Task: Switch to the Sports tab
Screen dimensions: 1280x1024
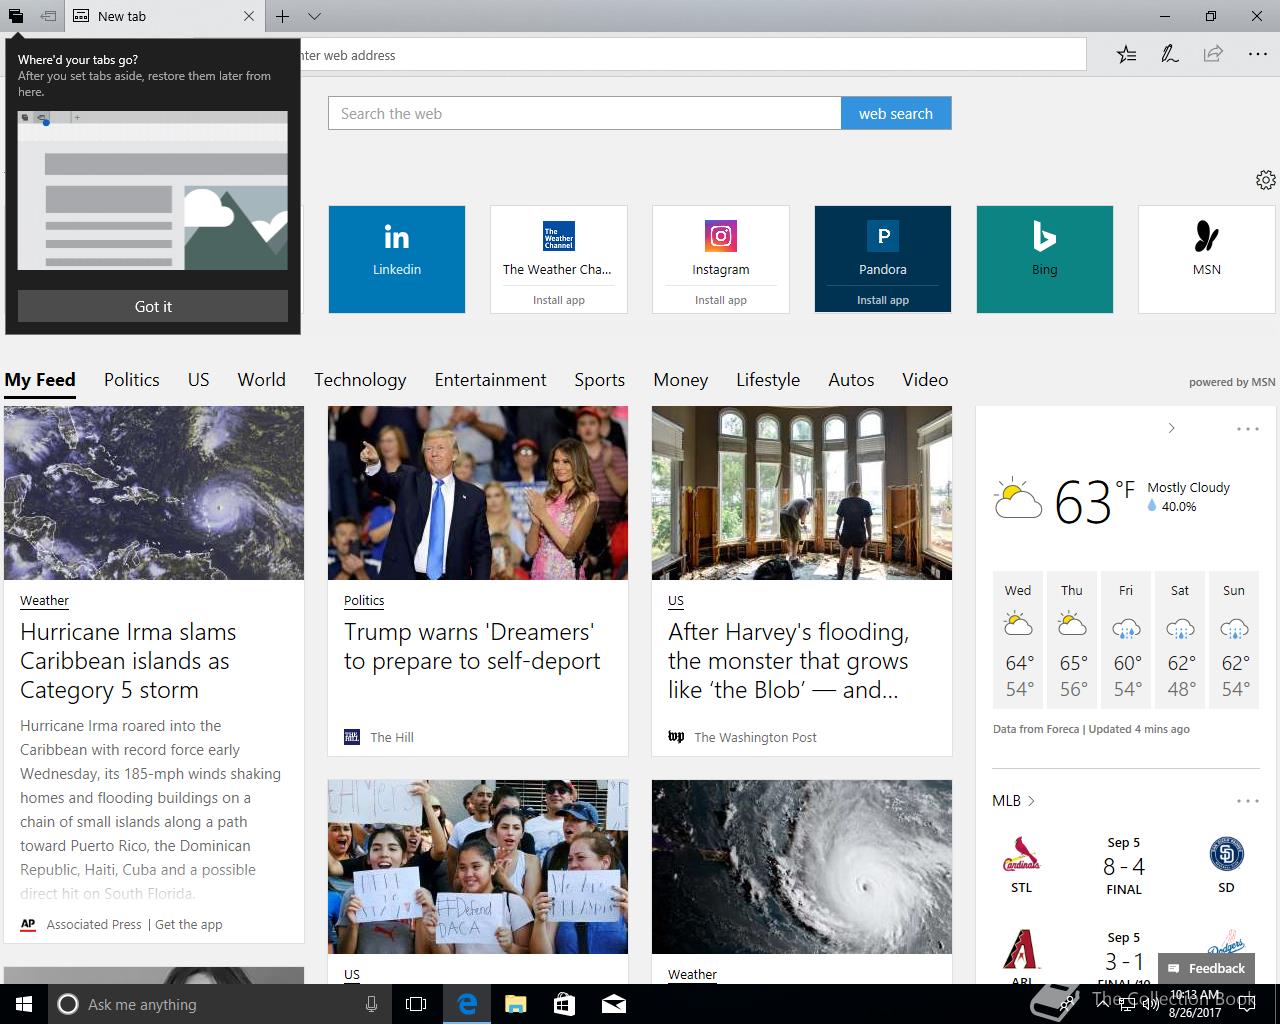Action: (x=599, y=380)
